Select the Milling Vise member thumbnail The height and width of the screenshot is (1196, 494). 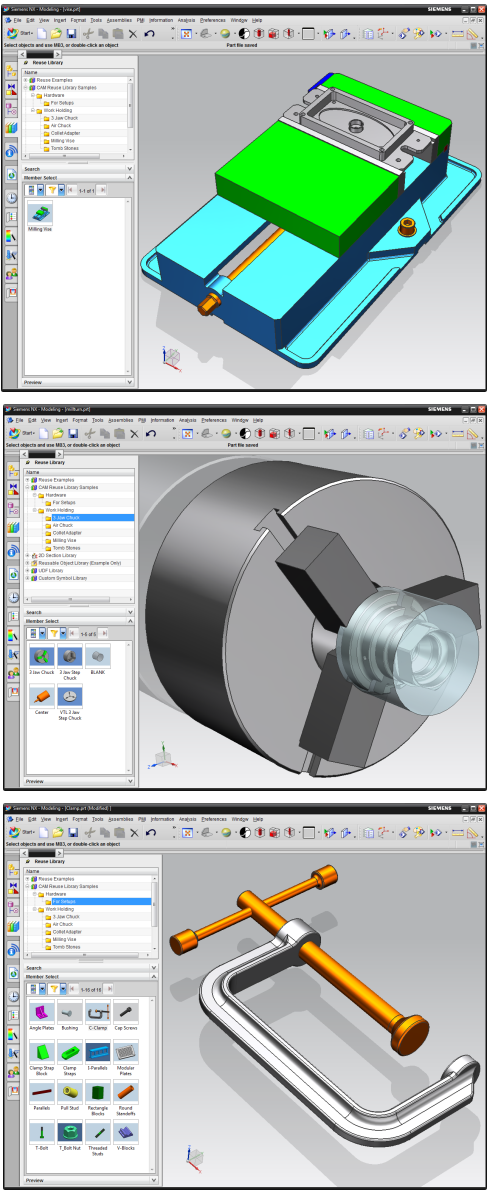tap(40, 213)
